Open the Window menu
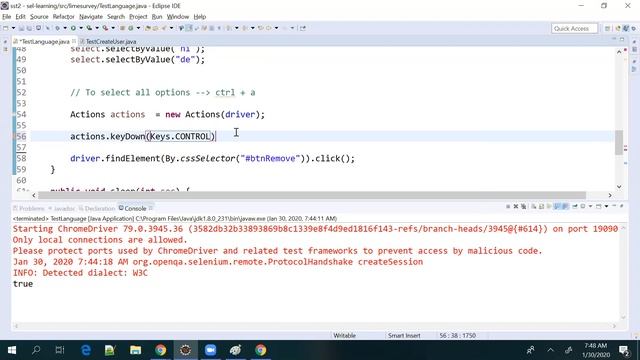 pyautogui.click(x=178, y=17)
